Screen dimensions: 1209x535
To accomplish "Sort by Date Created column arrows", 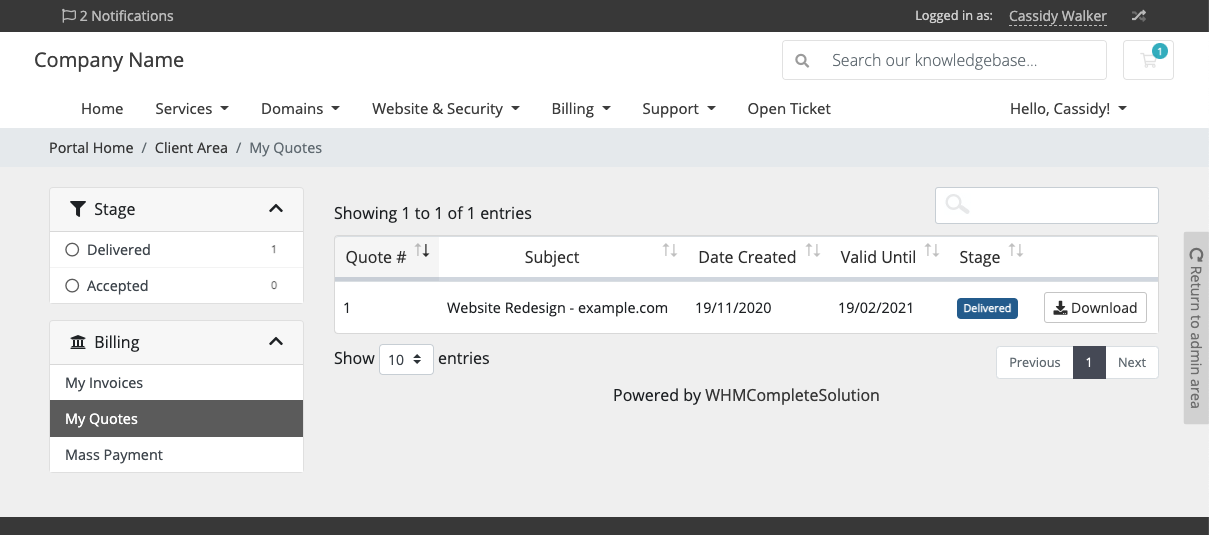I will pos(813,250).
